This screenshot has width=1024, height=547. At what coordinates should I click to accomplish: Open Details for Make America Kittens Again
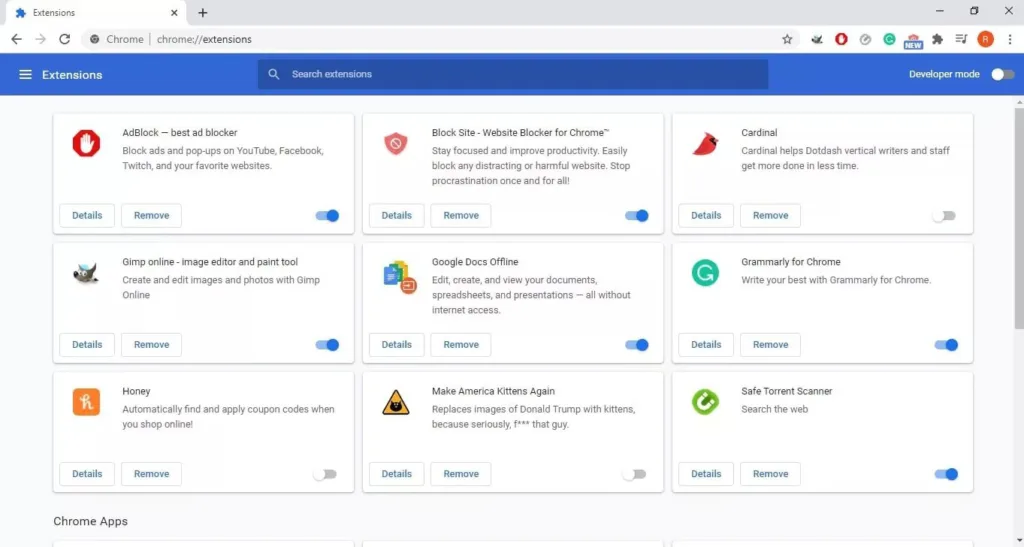point(396,474)
